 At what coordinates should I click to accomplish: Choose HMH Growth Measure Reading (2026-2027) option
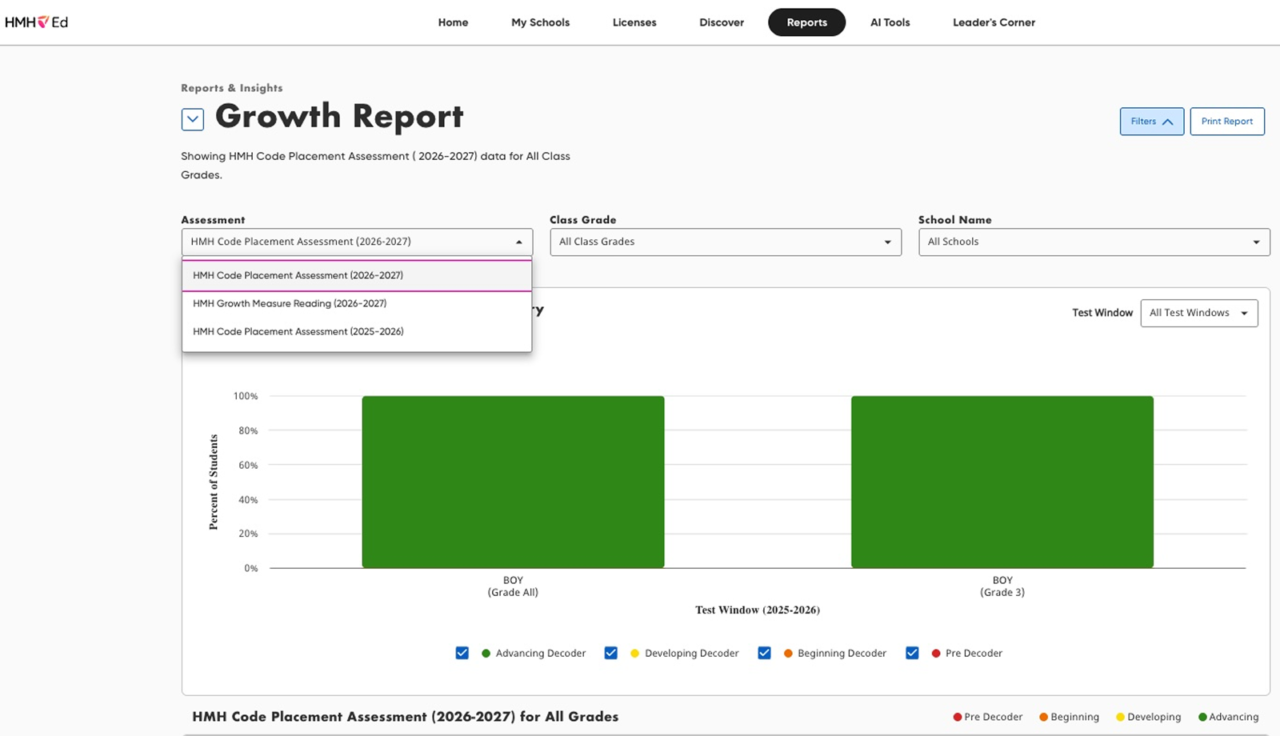pos(357,303)
